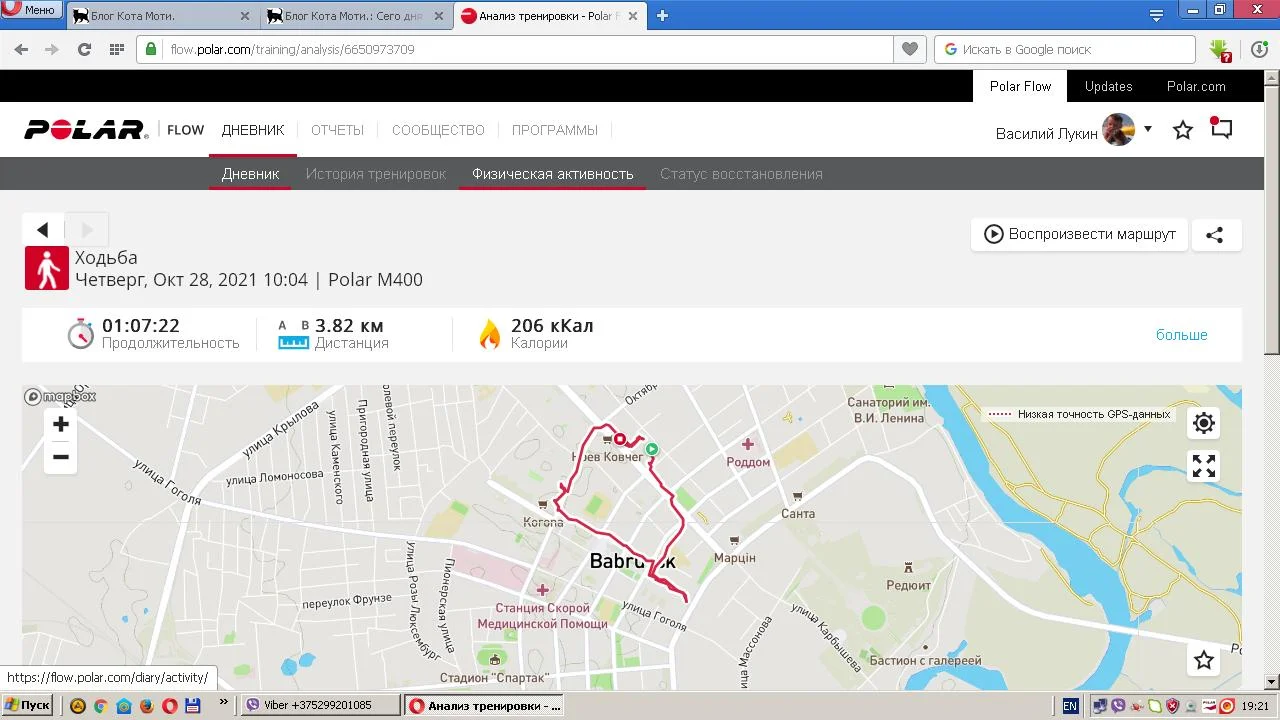
Task: Go forward with browser forward arrow
Action: 52,49
